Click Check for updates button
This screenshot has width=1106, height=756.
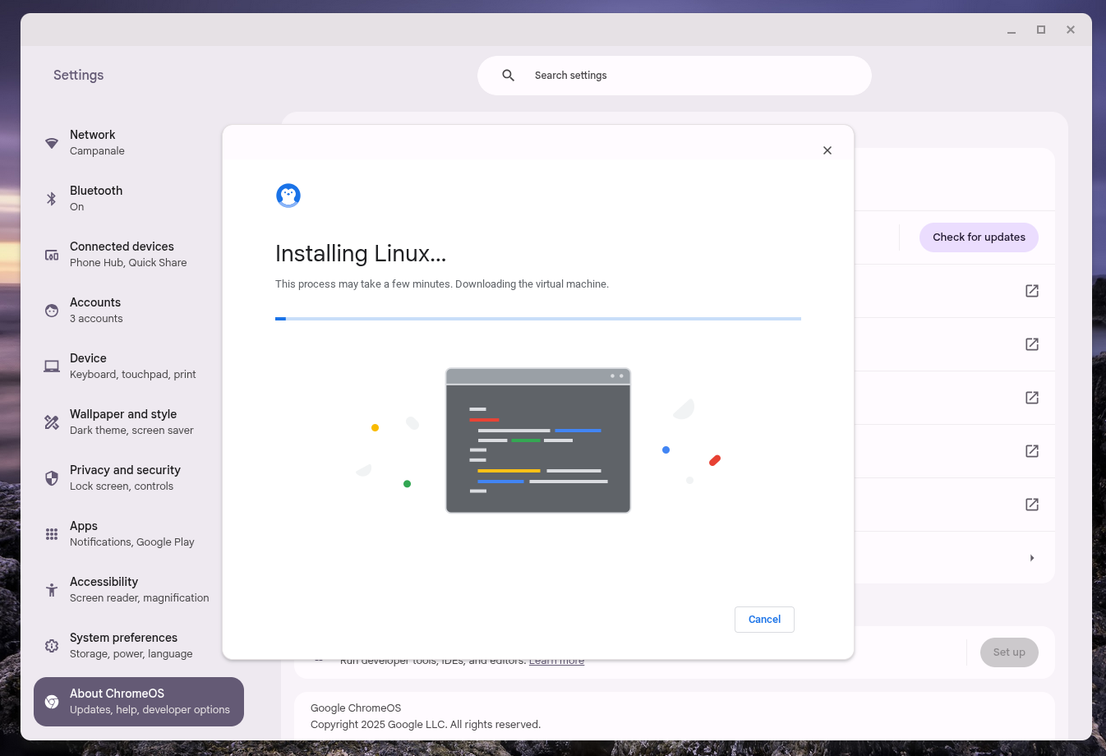978,238
